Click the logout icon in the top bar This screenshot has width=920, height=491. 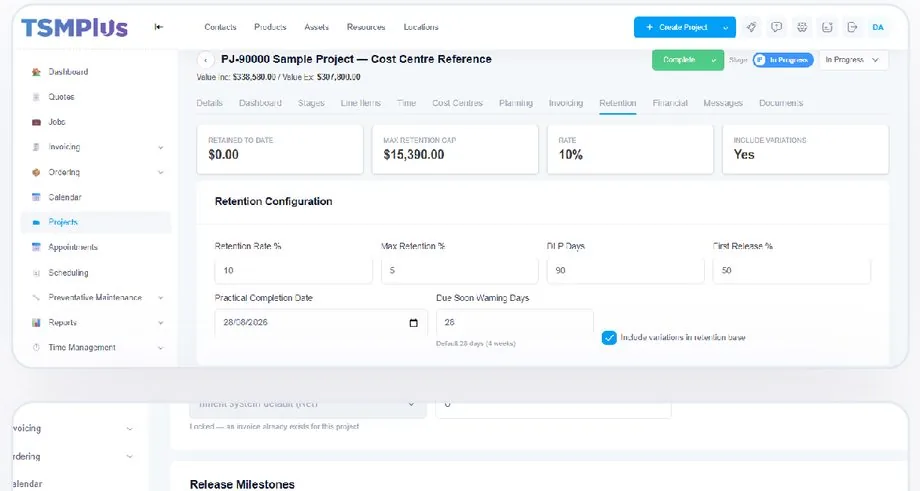pos(853,27)
